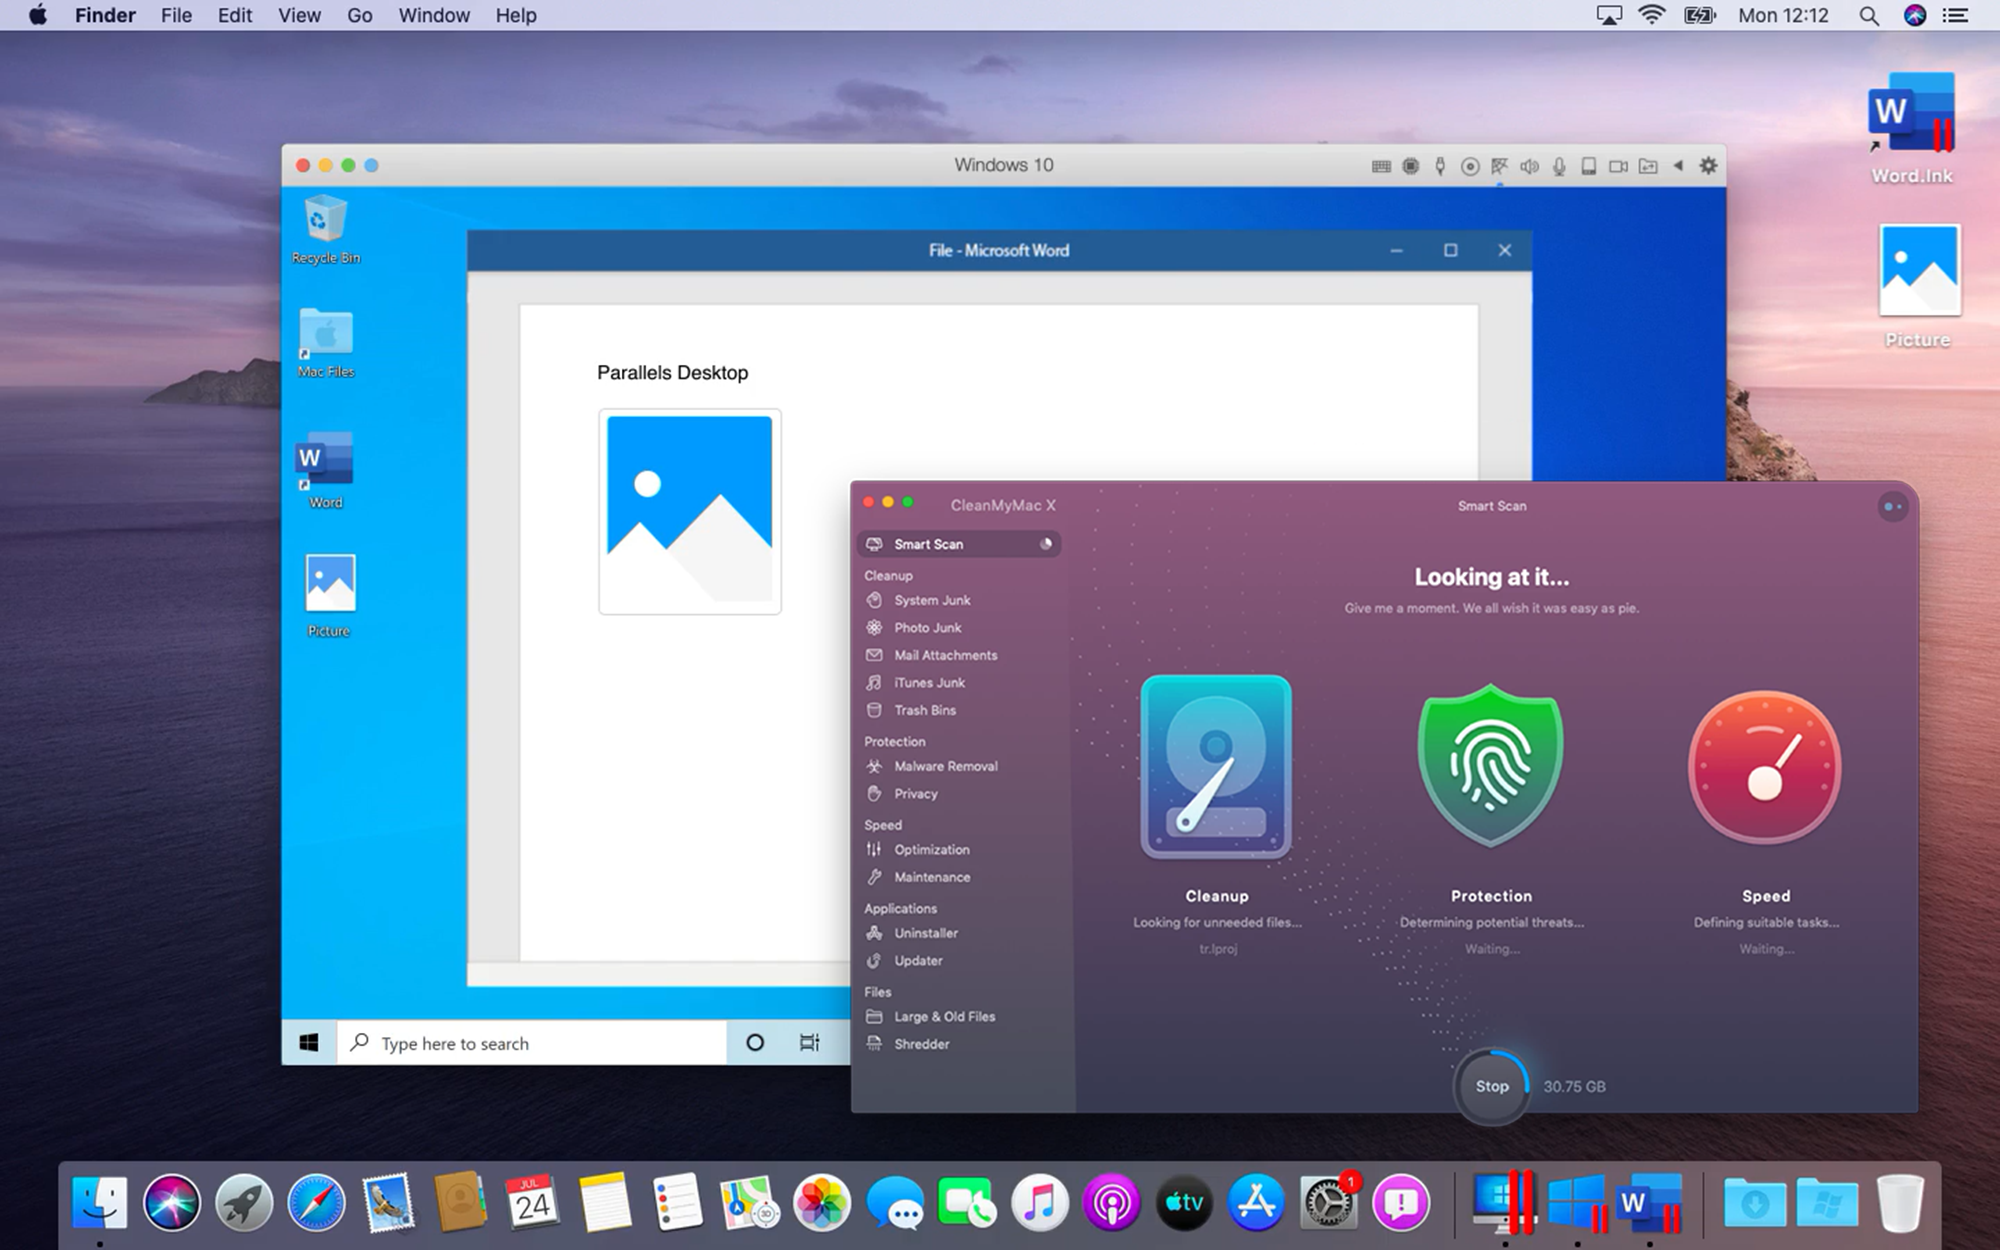Open Wi-Fi status menu

(1652, 15)
